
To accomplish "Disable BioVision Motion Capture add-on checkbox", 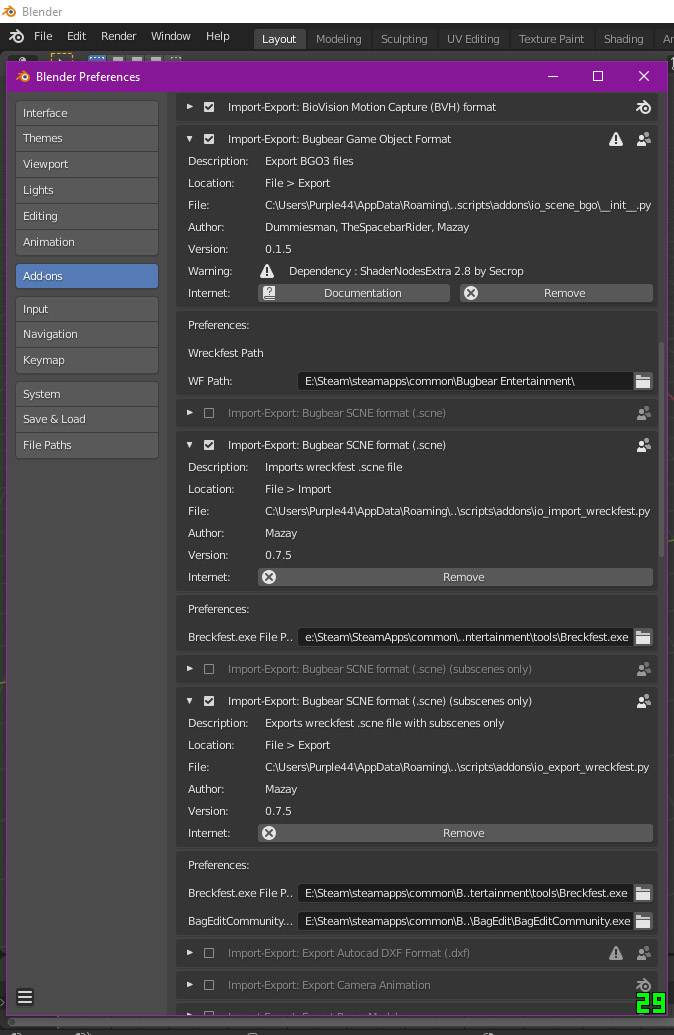I will click(x=209, y=107).
